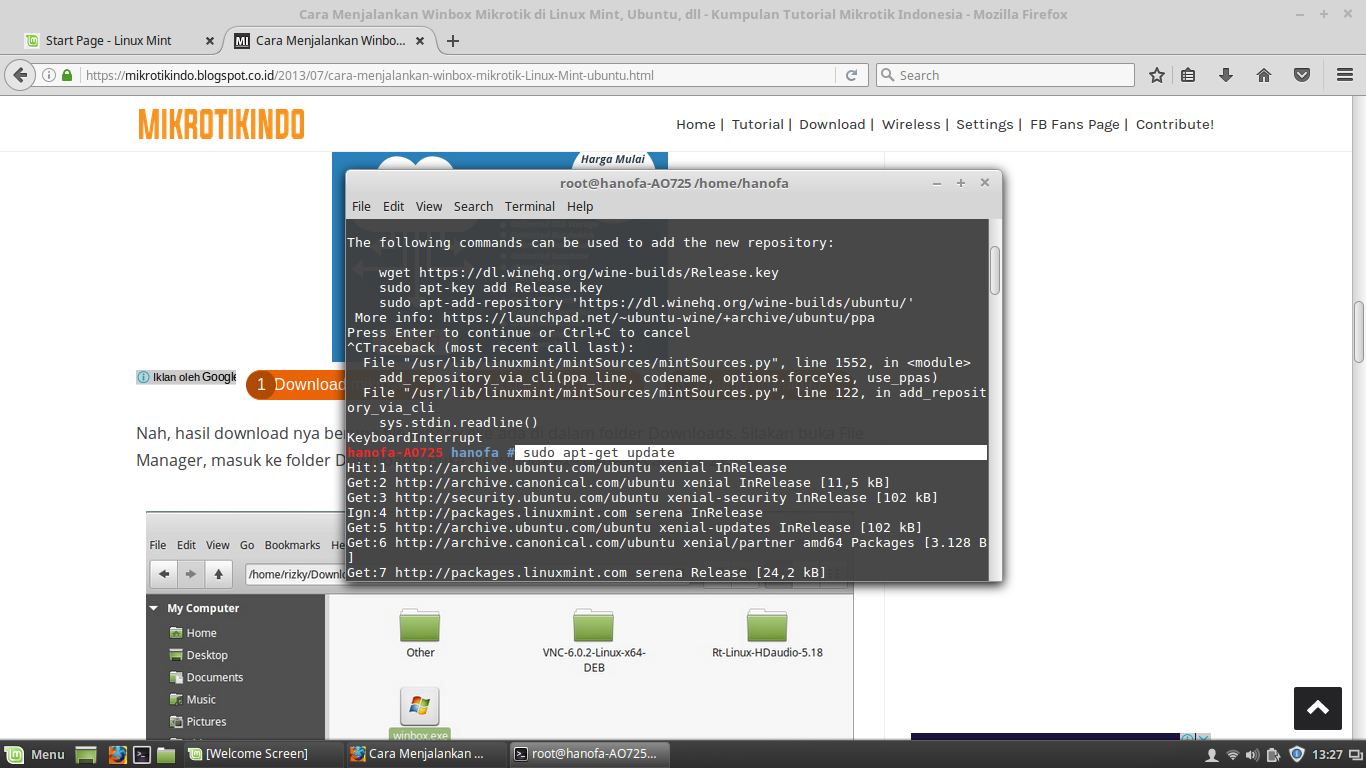Open a new tab with plus button
The width and height of the screenshot is (1366, 768).
click(453, 41)
